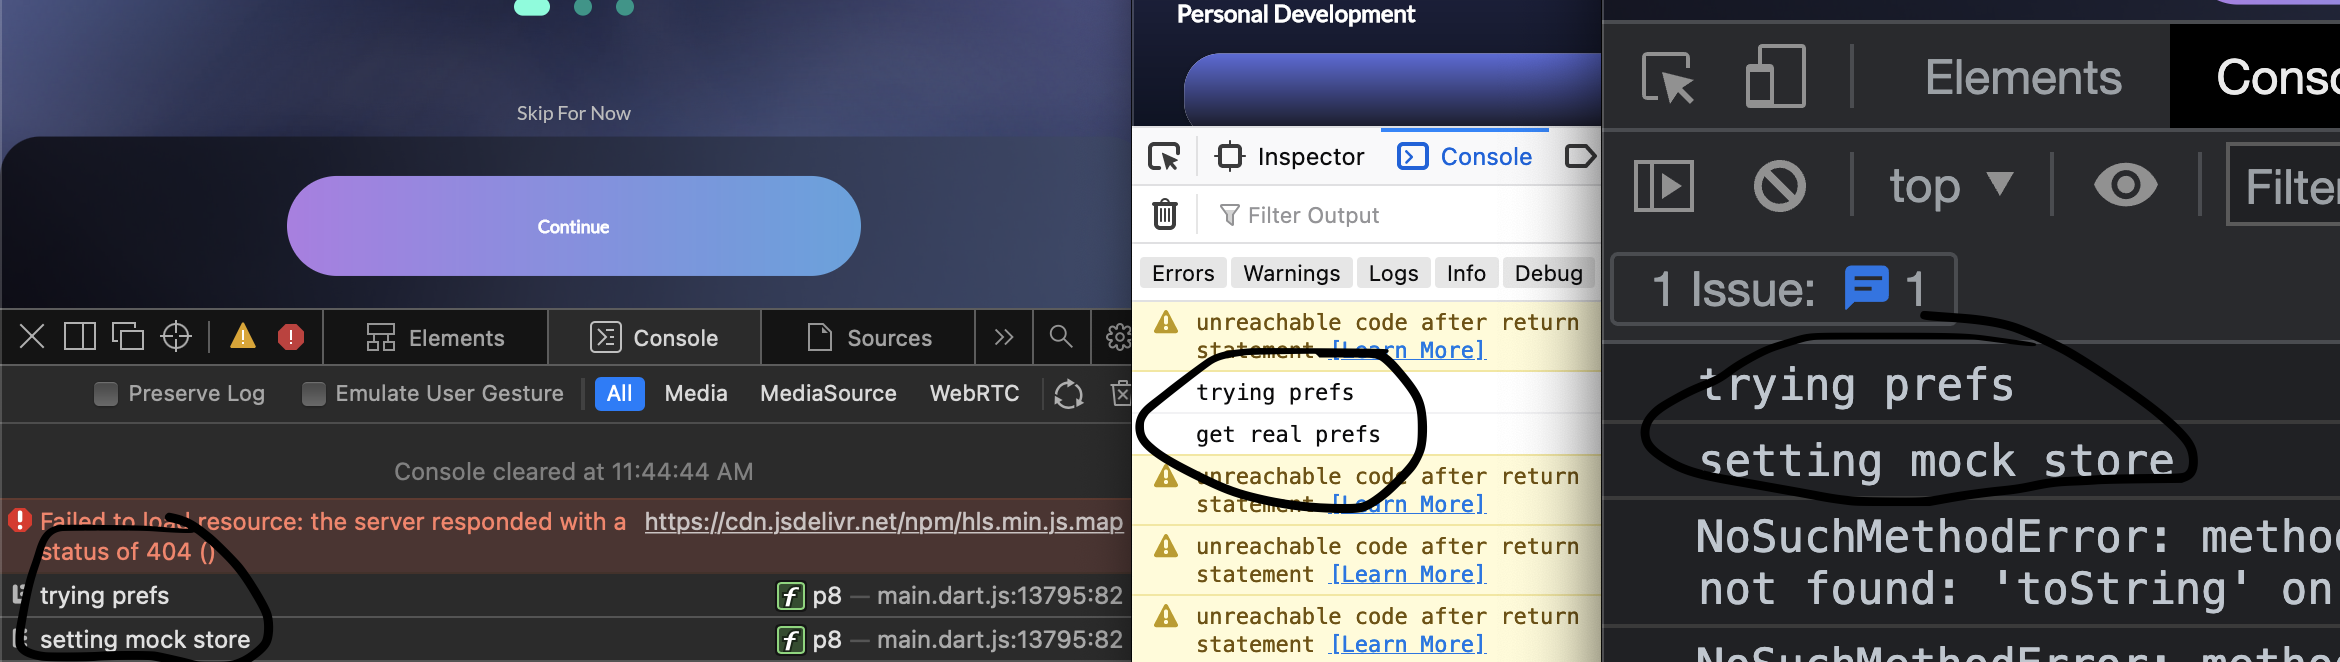Image resolution: width=2340 pixels, height=662 pixels.
Task: Toggle Chrome's device toolbar icon
Action: coord(1774,77)
